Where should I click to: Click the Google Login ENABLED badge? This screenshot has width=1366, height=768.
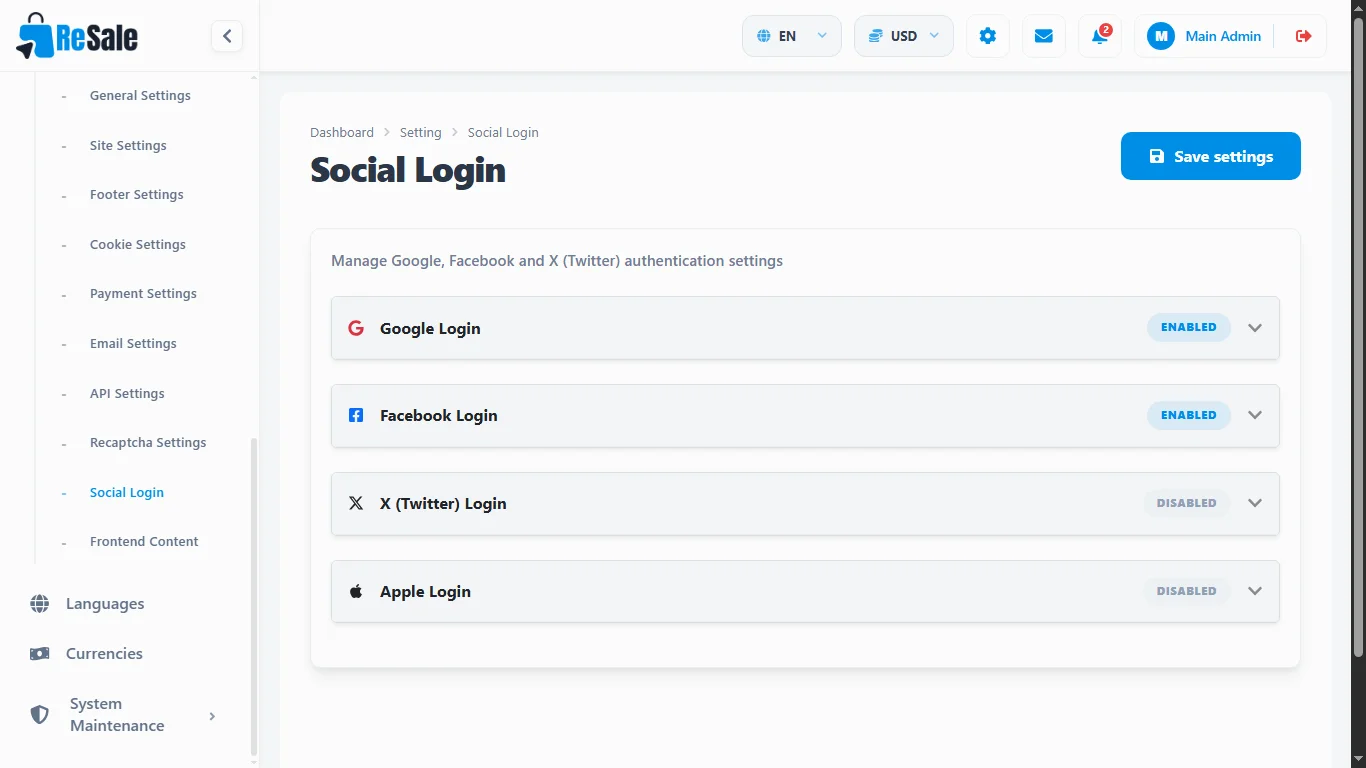[x=1189, y=327]
